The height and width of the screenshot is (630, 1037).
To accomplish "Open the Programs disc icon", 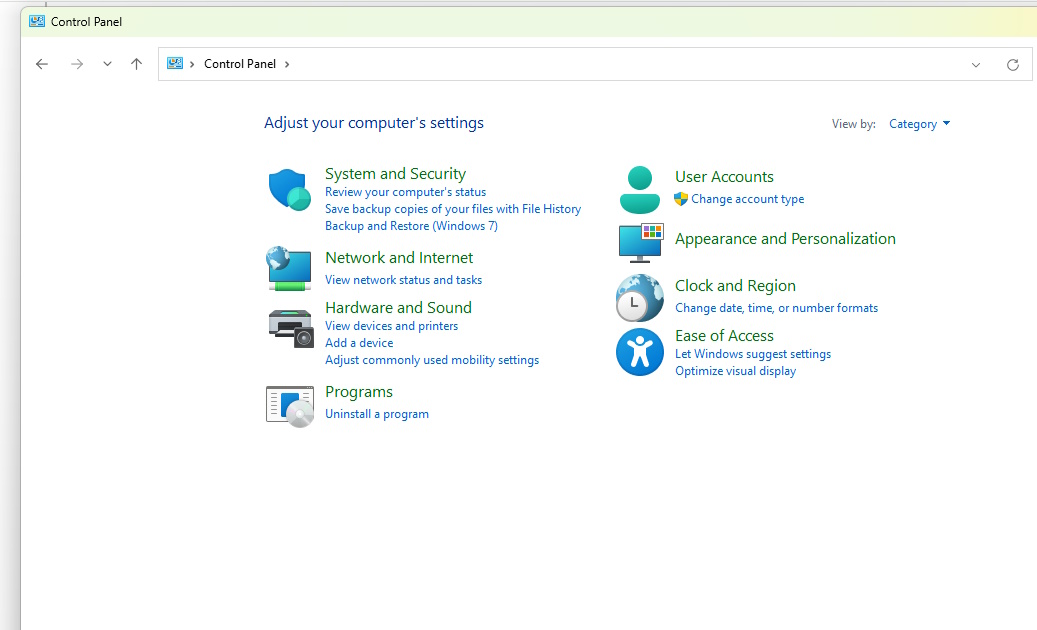I will coord(290,405).
